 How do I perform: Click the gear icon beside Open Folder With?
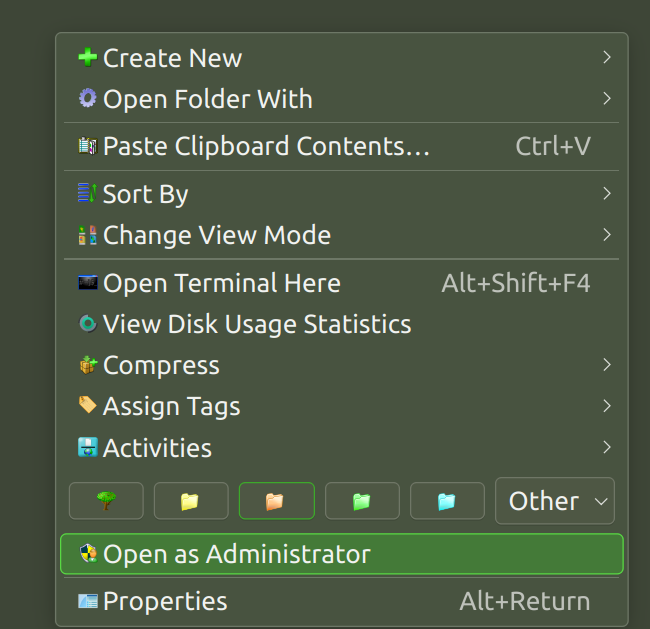click(x=87, y=98)
